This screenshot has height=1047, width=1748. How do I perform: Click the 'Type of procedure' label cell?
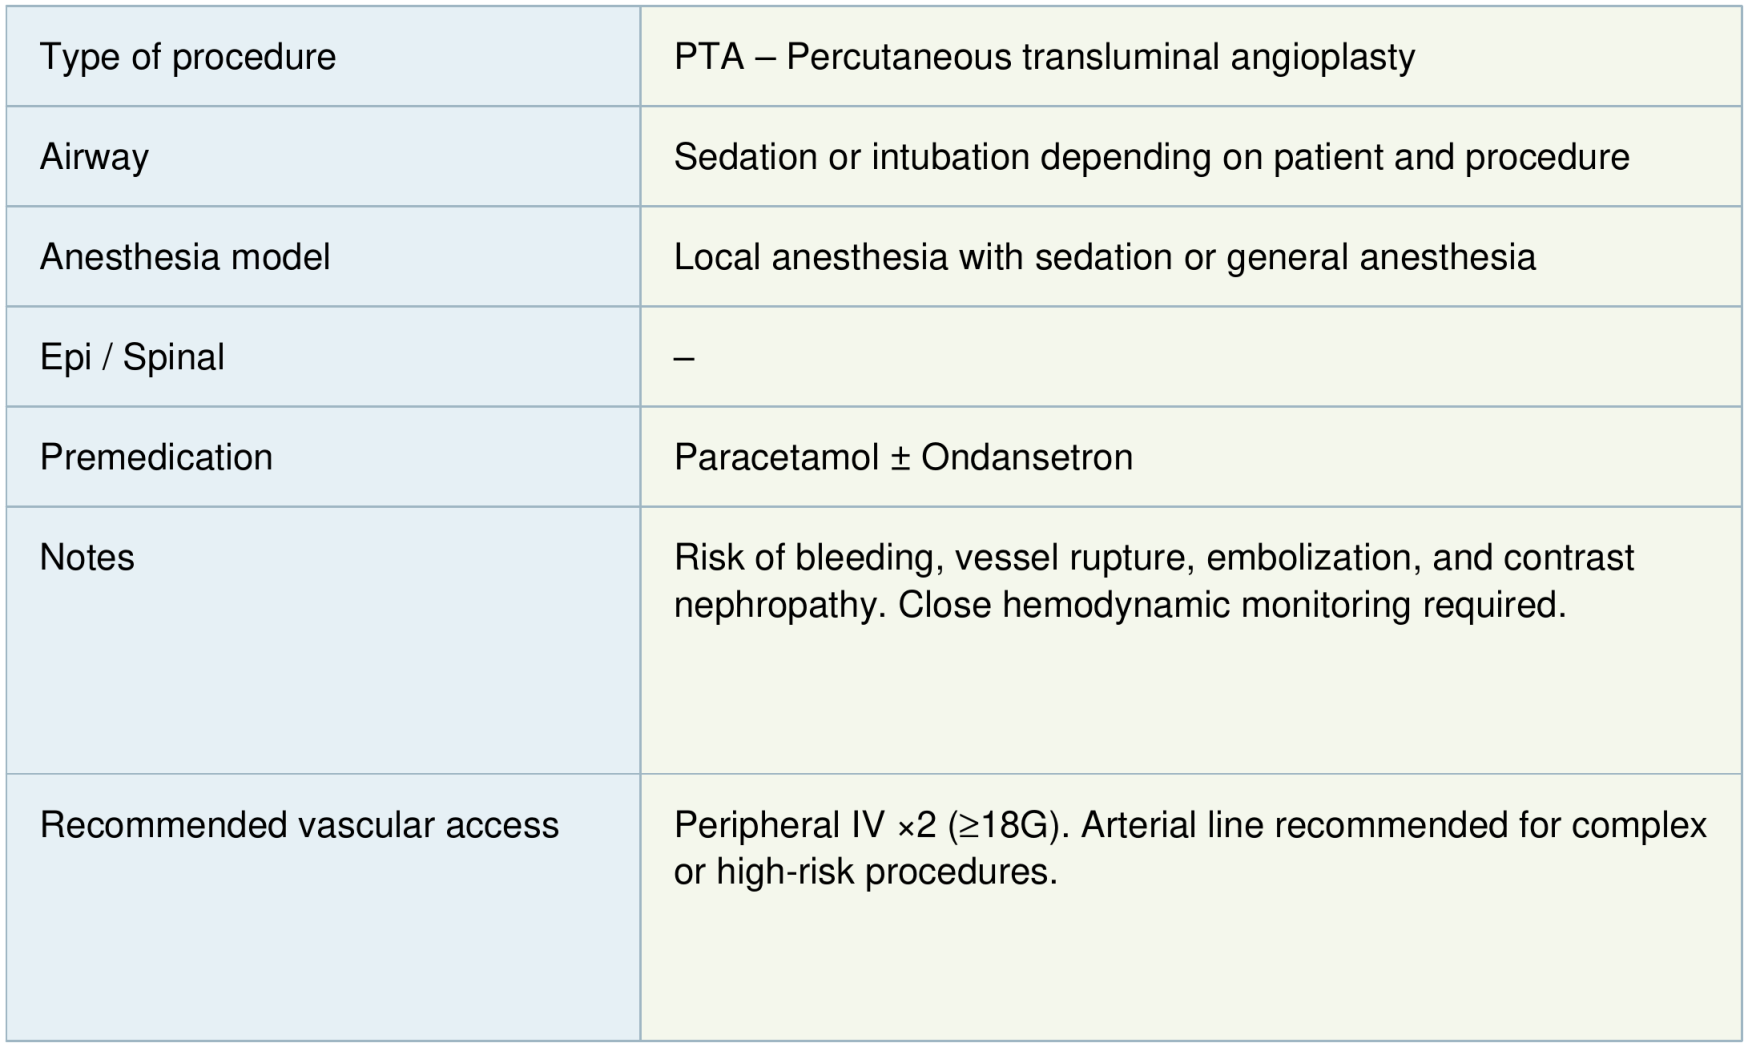click(188, 57)
